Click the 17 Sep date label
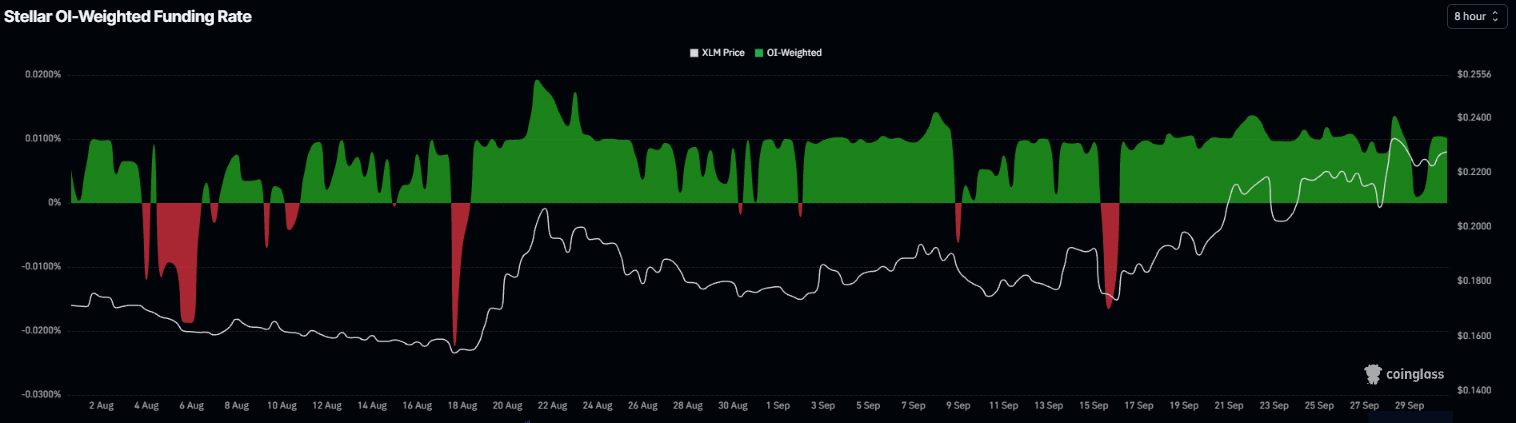 tap(1139, 407)
